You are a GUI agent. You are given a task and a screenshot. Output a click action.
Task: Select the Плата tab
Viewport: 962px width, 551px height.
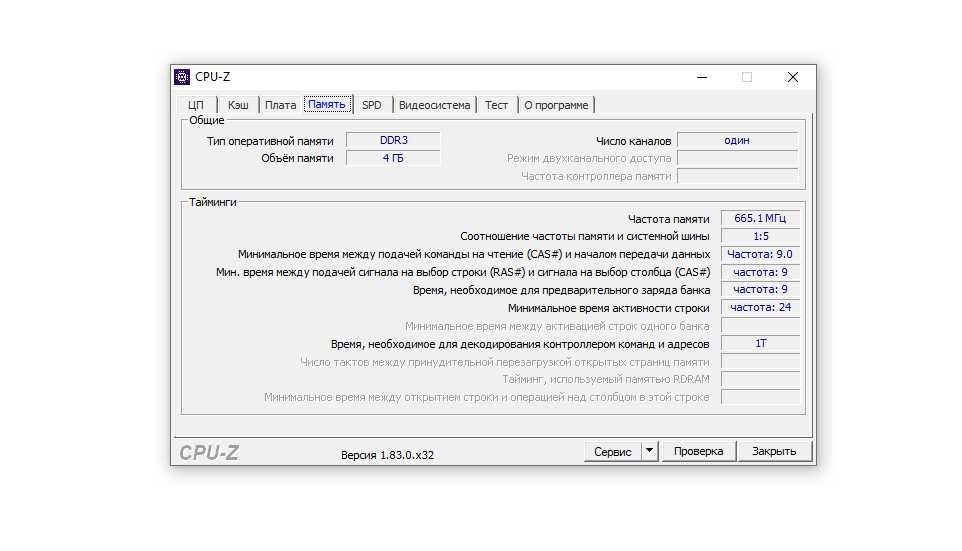(280, 105)
